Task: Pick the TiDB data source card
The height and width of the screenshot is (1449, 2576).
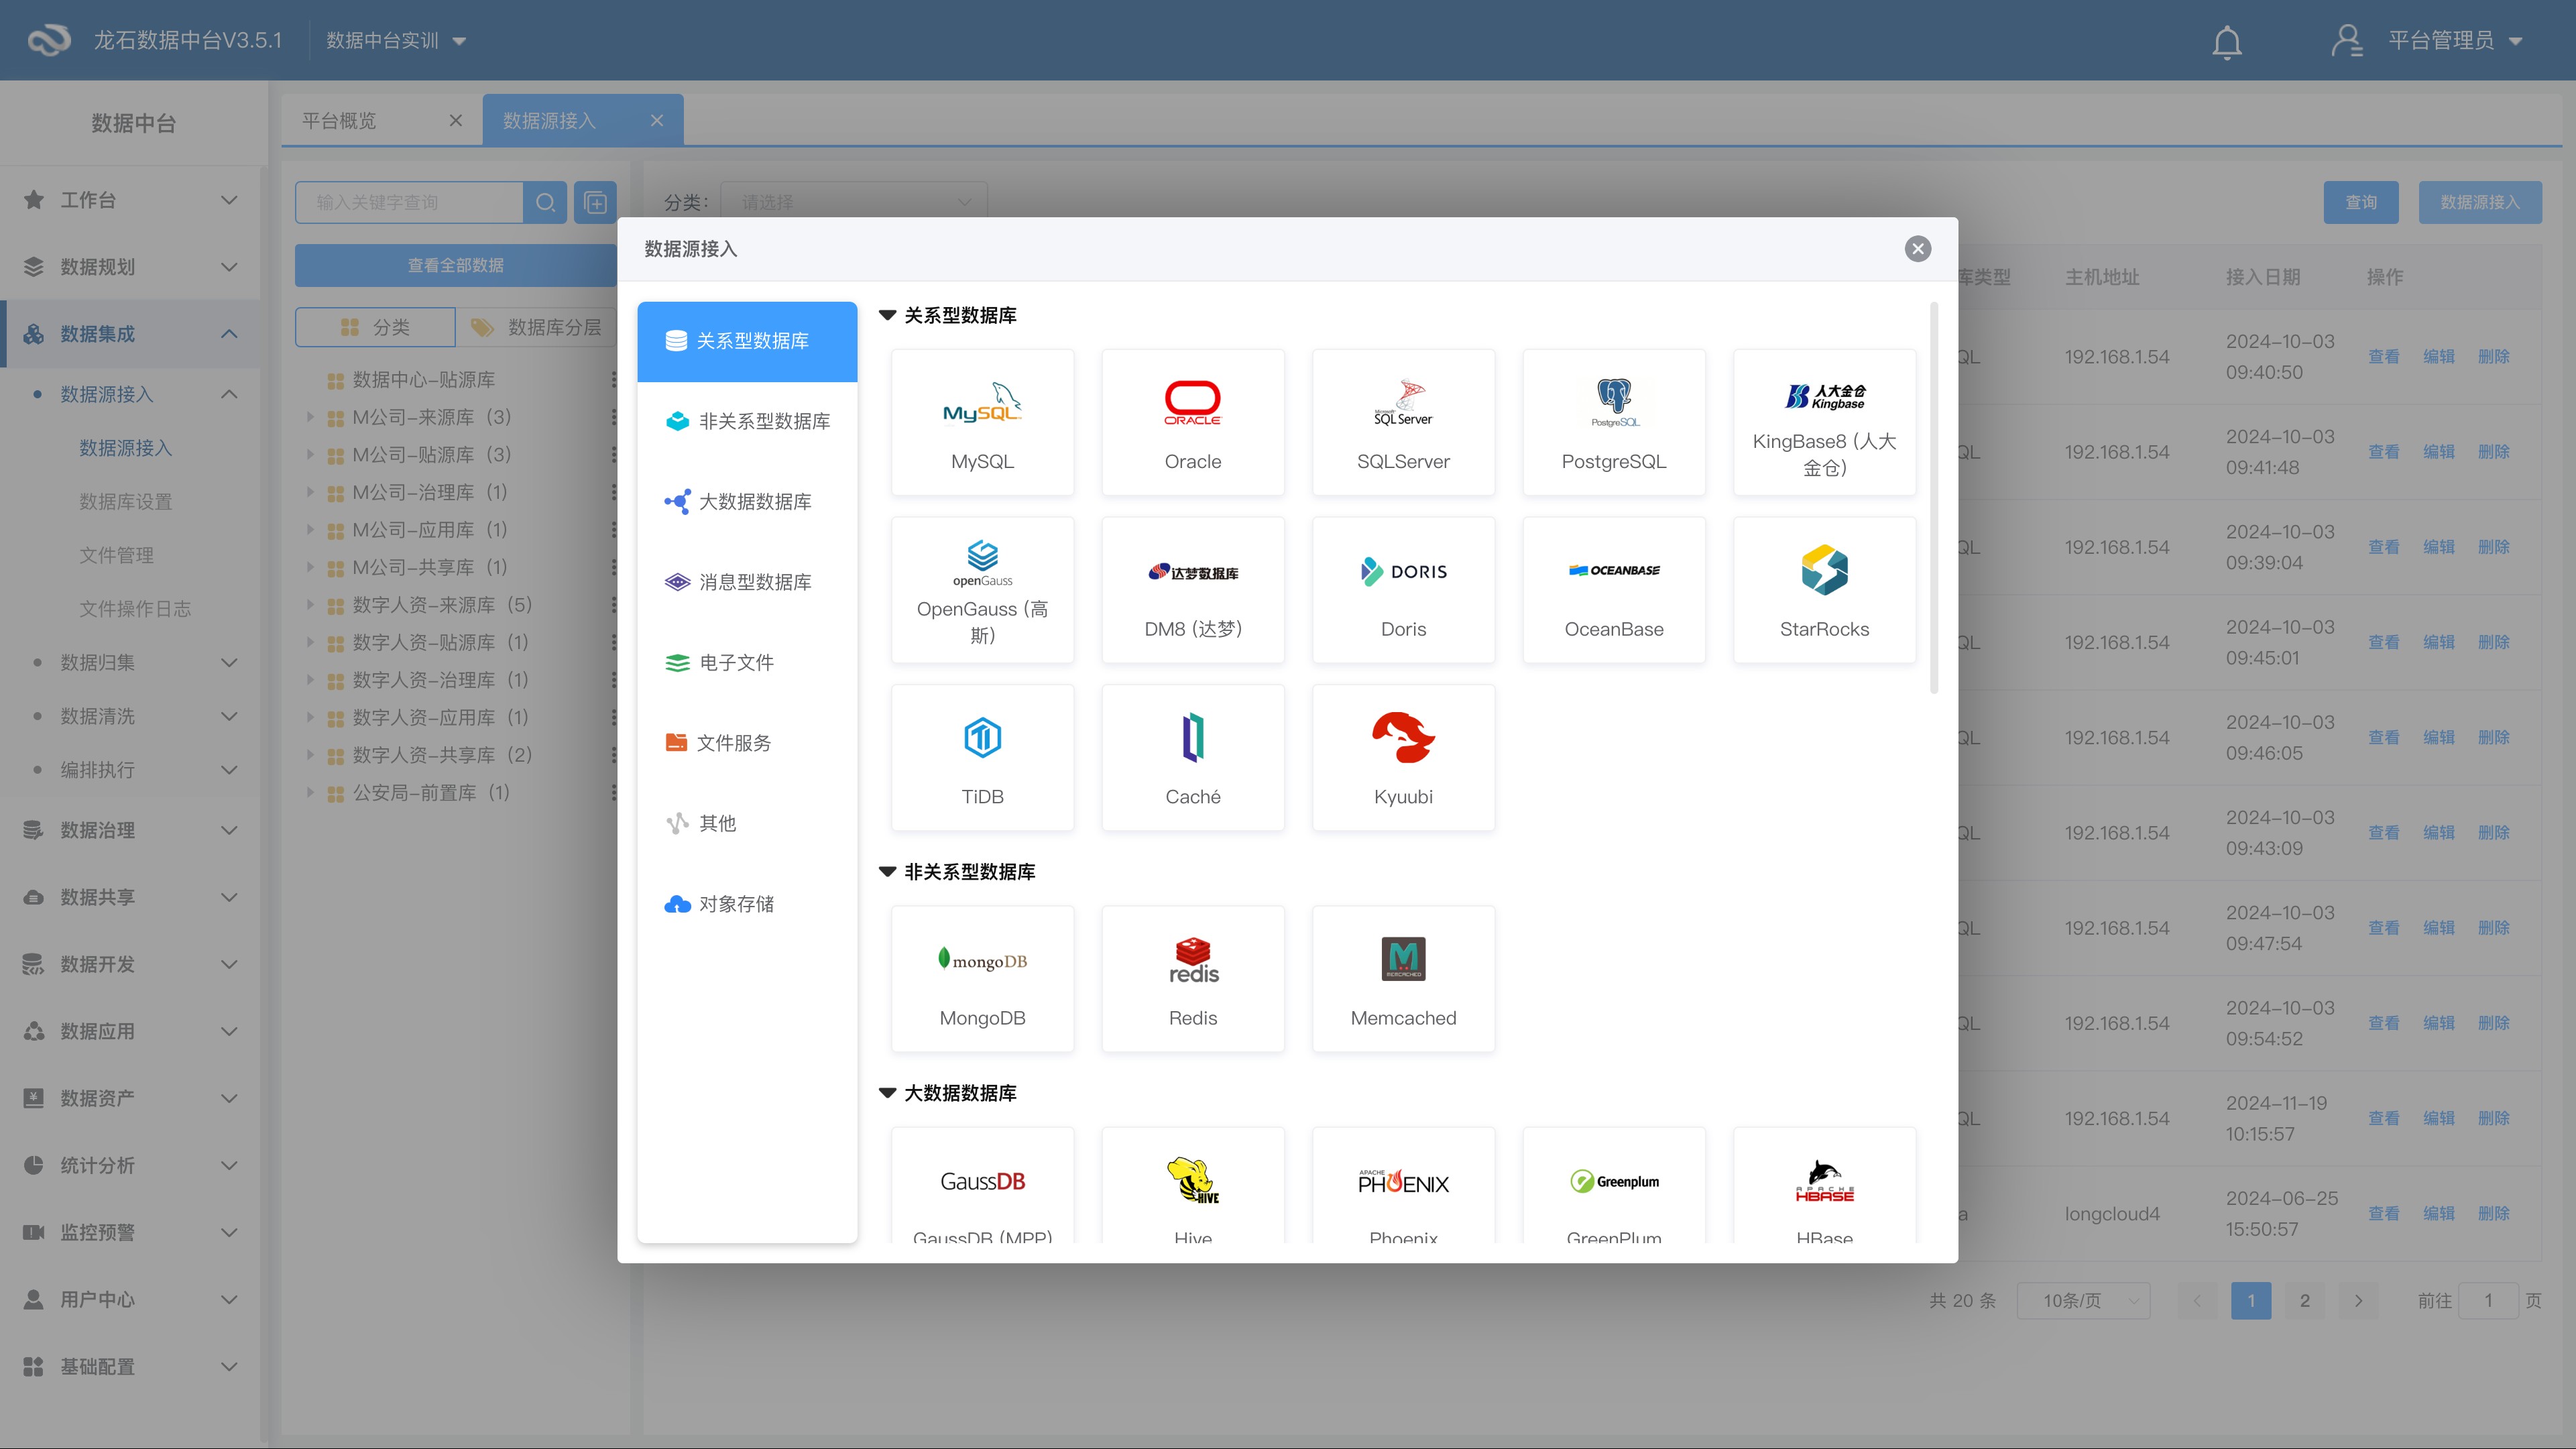Action: tap(982, 757)
